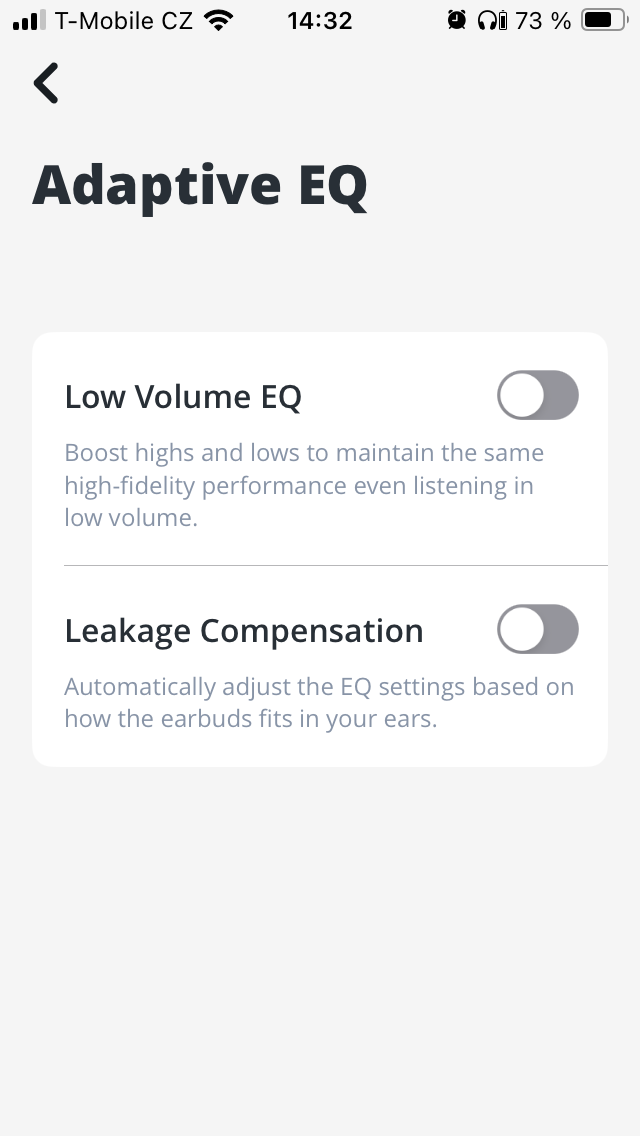This screenshot has width=640, height=1136.
Task: Tap the alarm clock status icon
Action: coord(457,20)
